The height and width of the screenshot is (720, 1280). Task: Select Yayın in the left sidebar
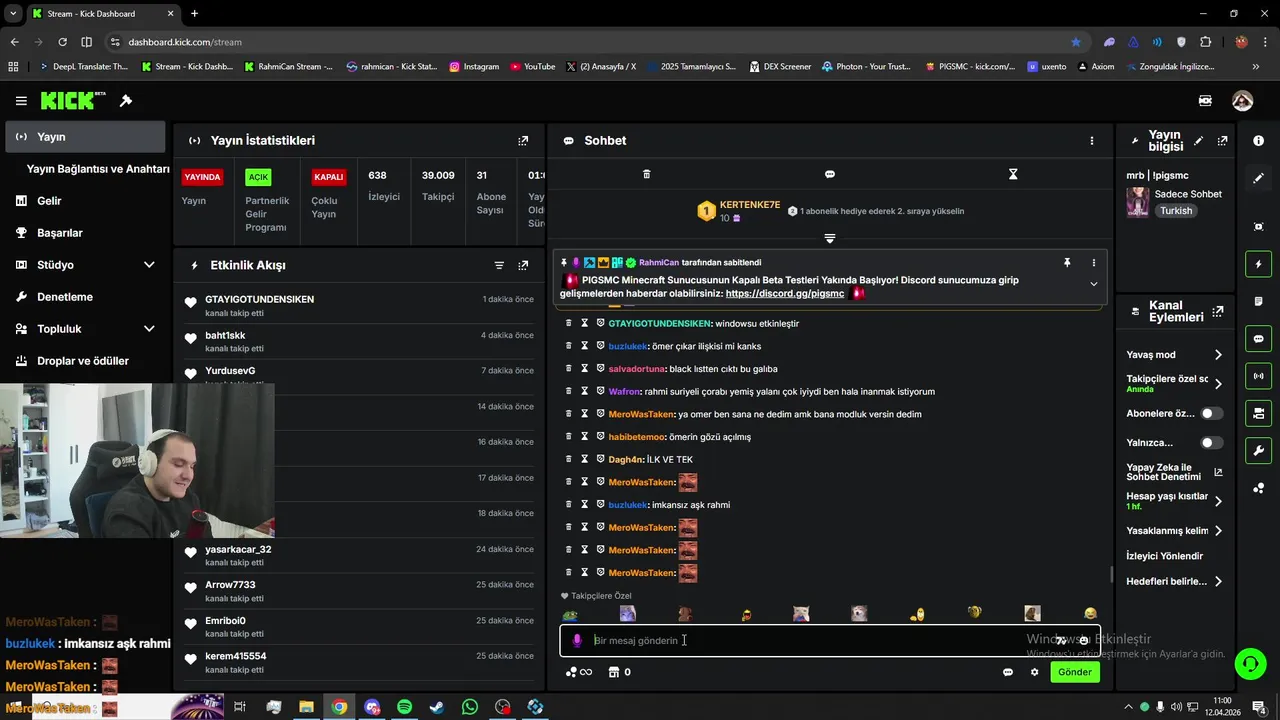[x=85, y=137]
